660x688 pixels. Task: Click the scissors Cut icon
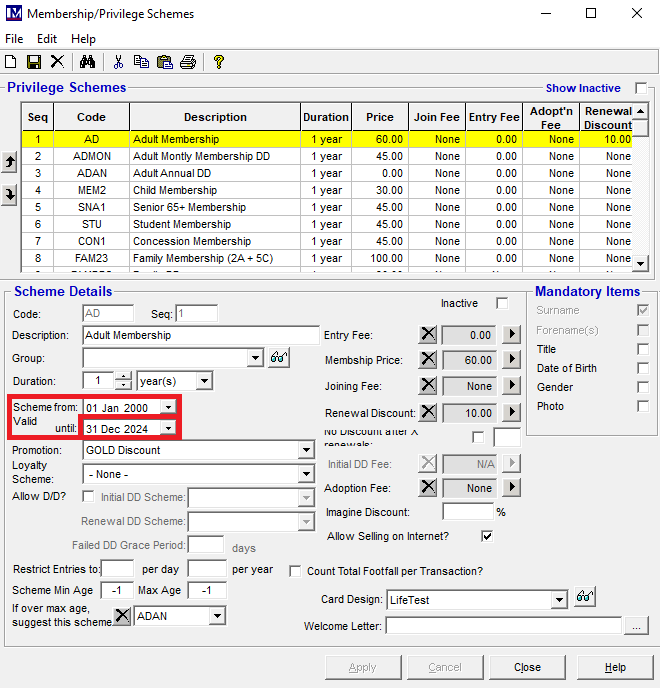118,62
